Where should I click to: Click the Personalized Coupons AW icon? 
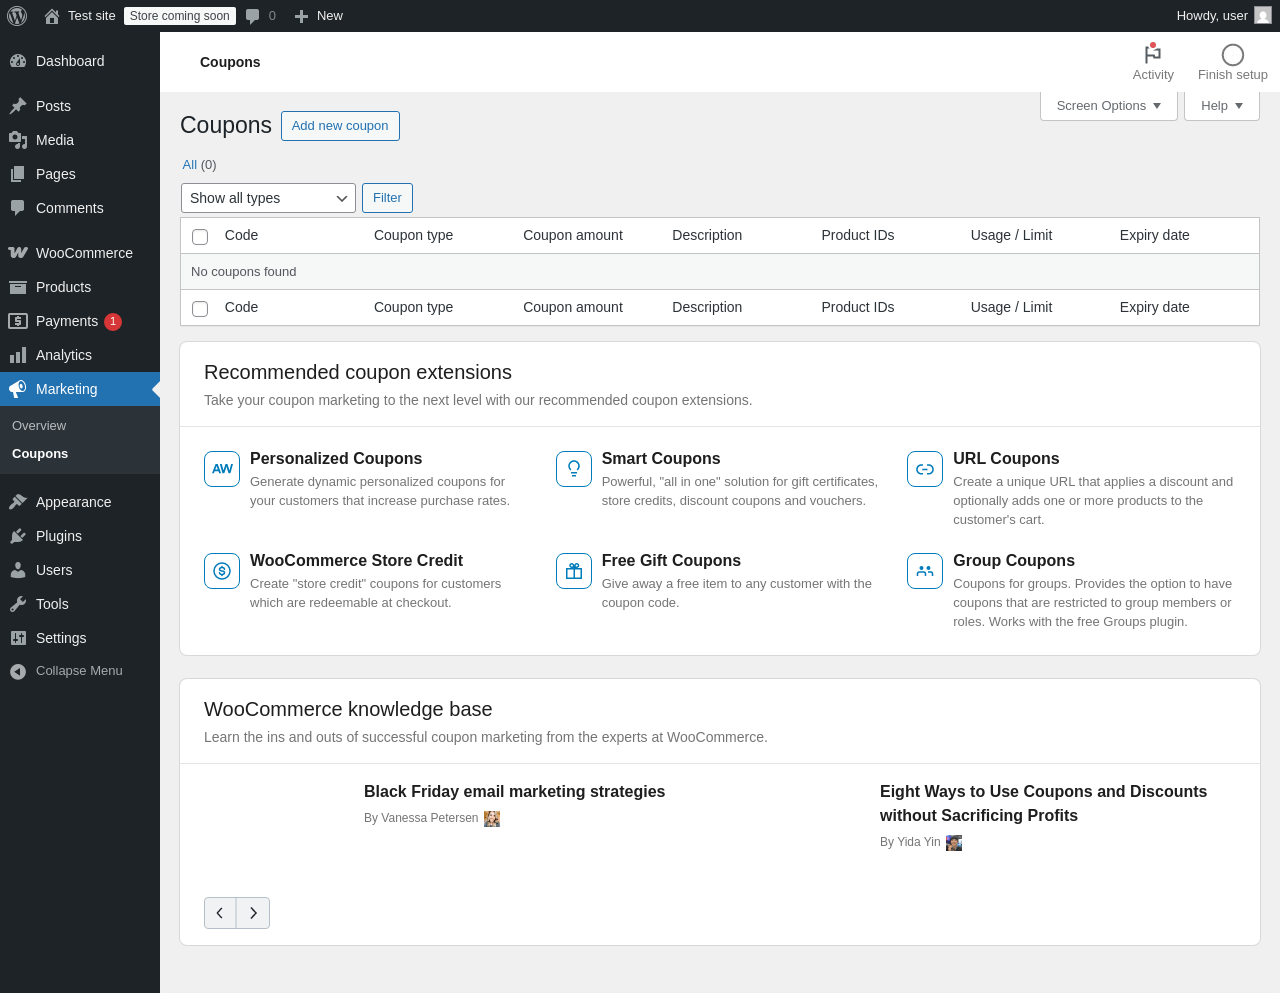(222, 469)
